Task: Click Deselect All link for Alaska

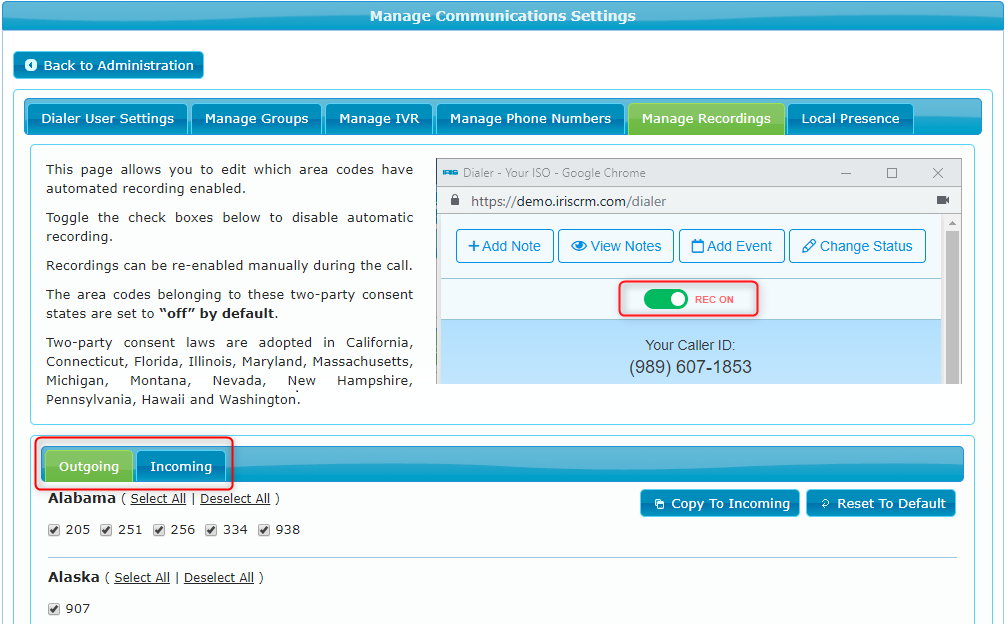Action: pos(219,577)
